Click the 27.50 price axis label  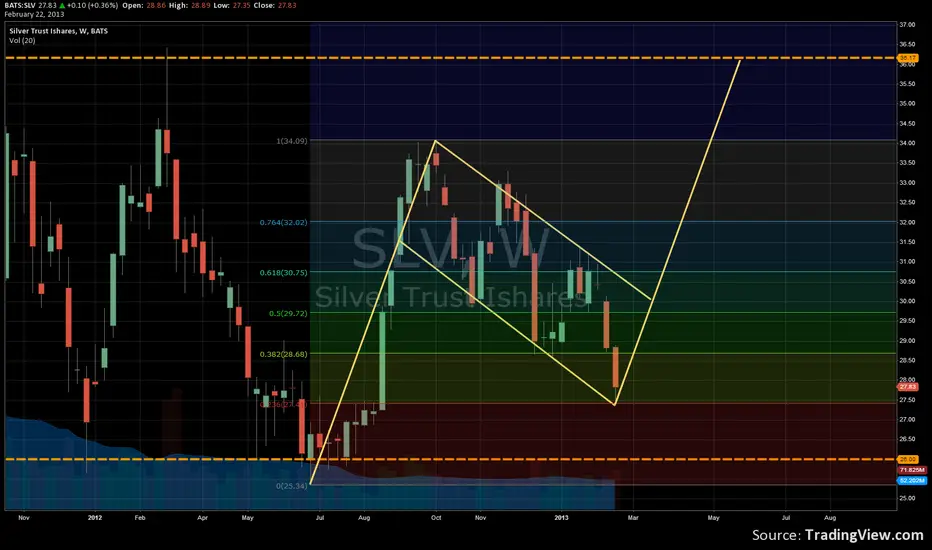click(x=907, y=400)
